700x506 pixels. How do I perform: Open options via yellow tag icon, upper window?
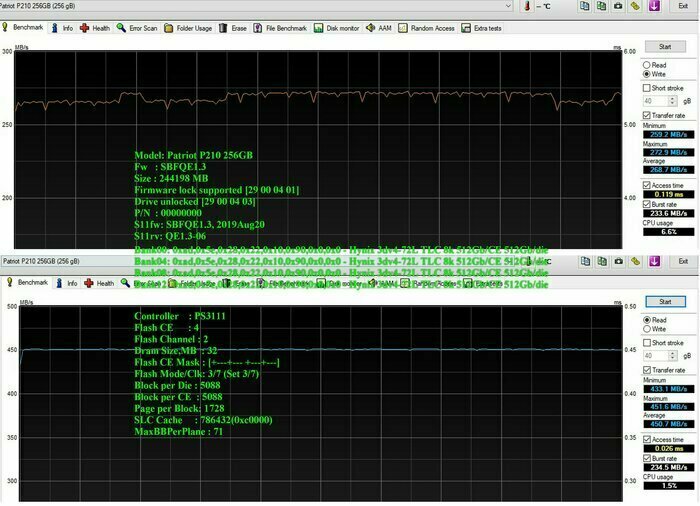635,6
